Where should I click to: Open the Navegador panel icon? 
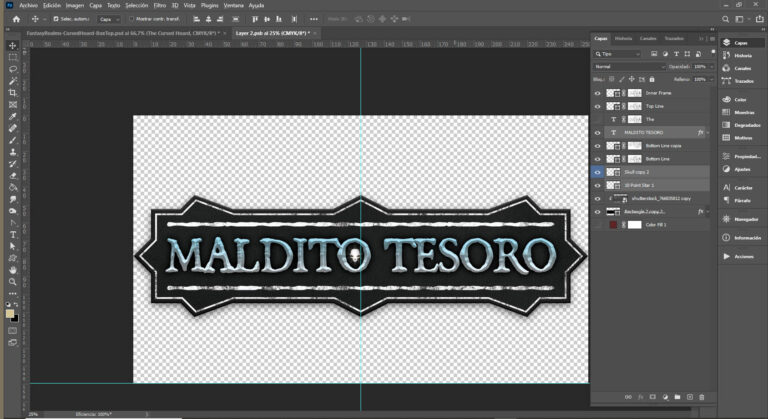coord(742,218)
